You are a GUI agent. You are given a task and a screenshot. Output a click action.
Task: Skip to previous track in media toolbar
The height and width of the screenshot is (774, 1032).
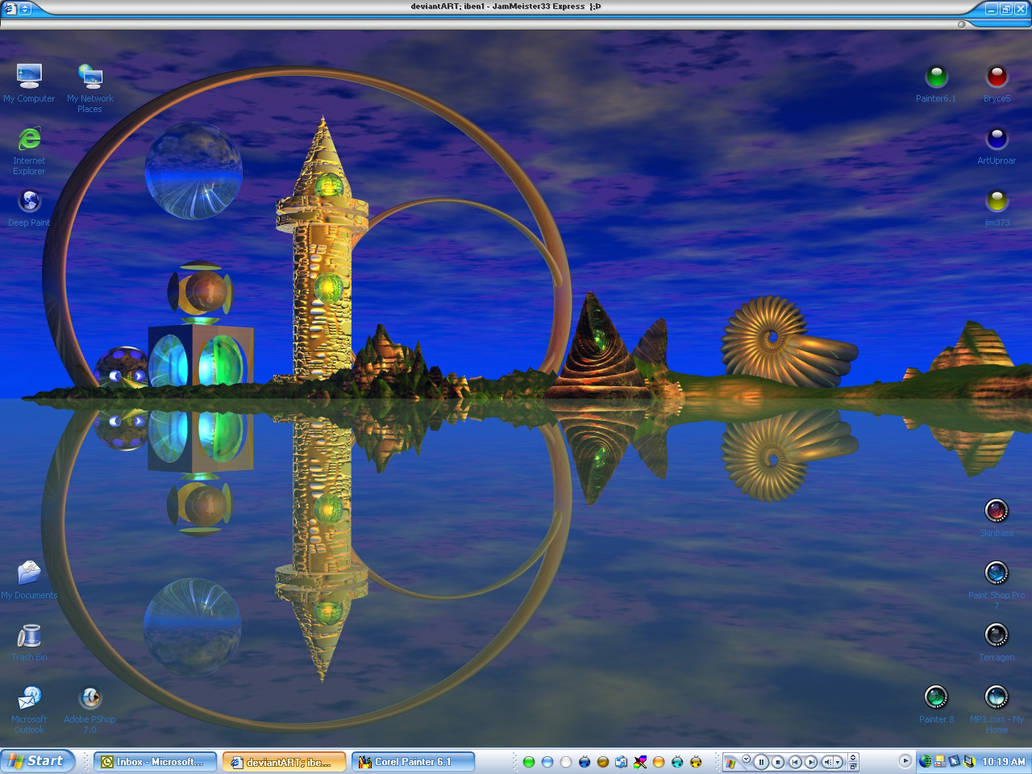pyautogui.click(x=795, y=762)
